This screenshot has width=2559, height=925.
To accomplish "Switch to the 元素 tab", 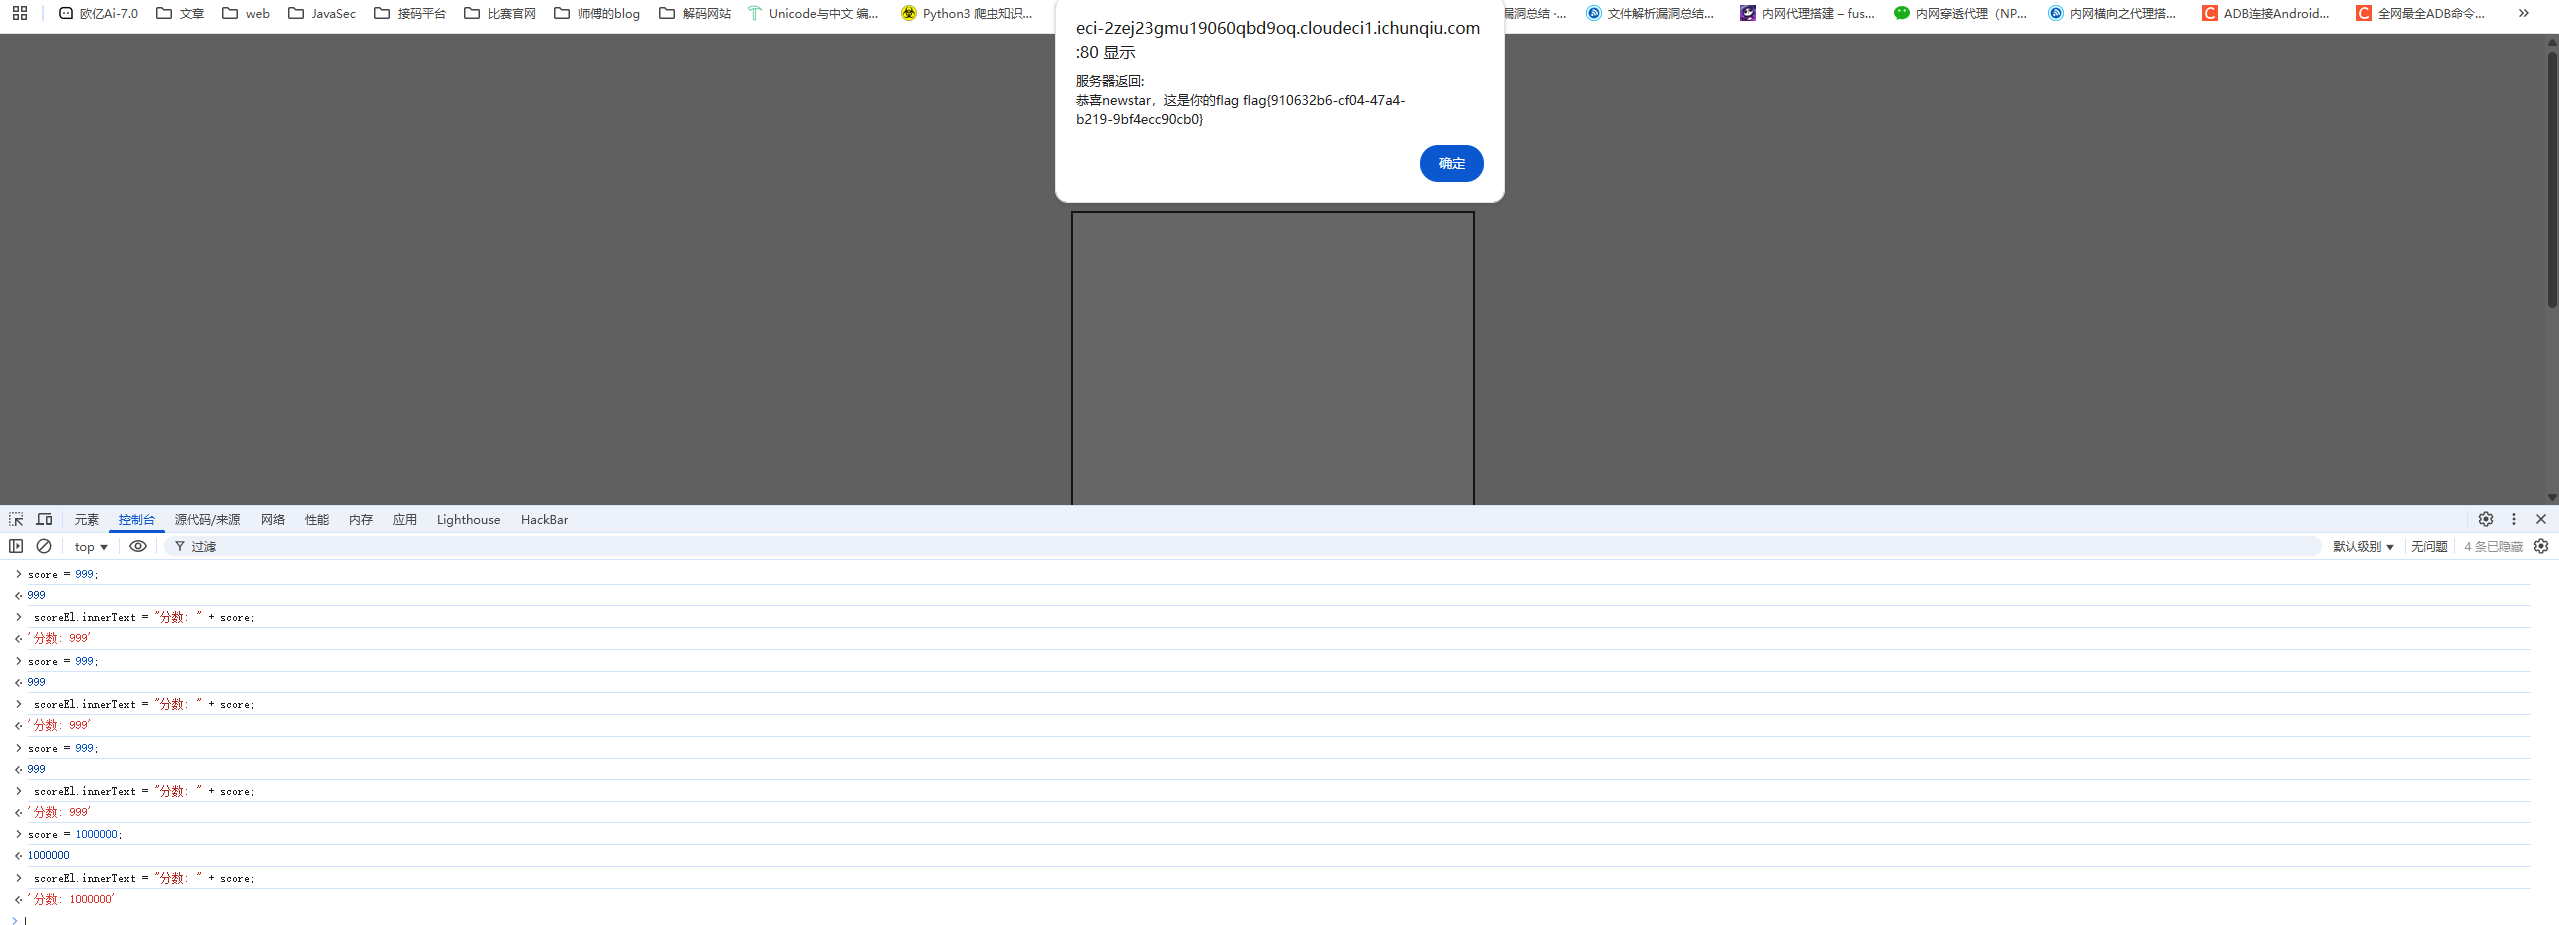I will tap(86, 519).
